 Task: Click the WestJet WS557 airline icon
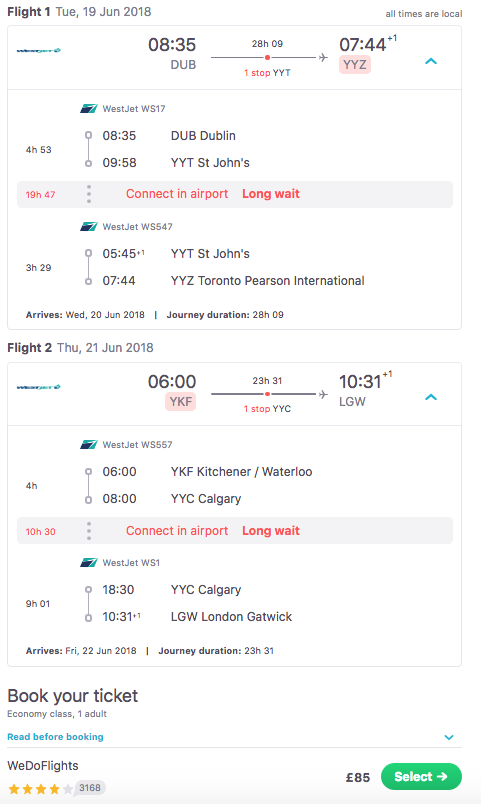(x=88, y=445)
